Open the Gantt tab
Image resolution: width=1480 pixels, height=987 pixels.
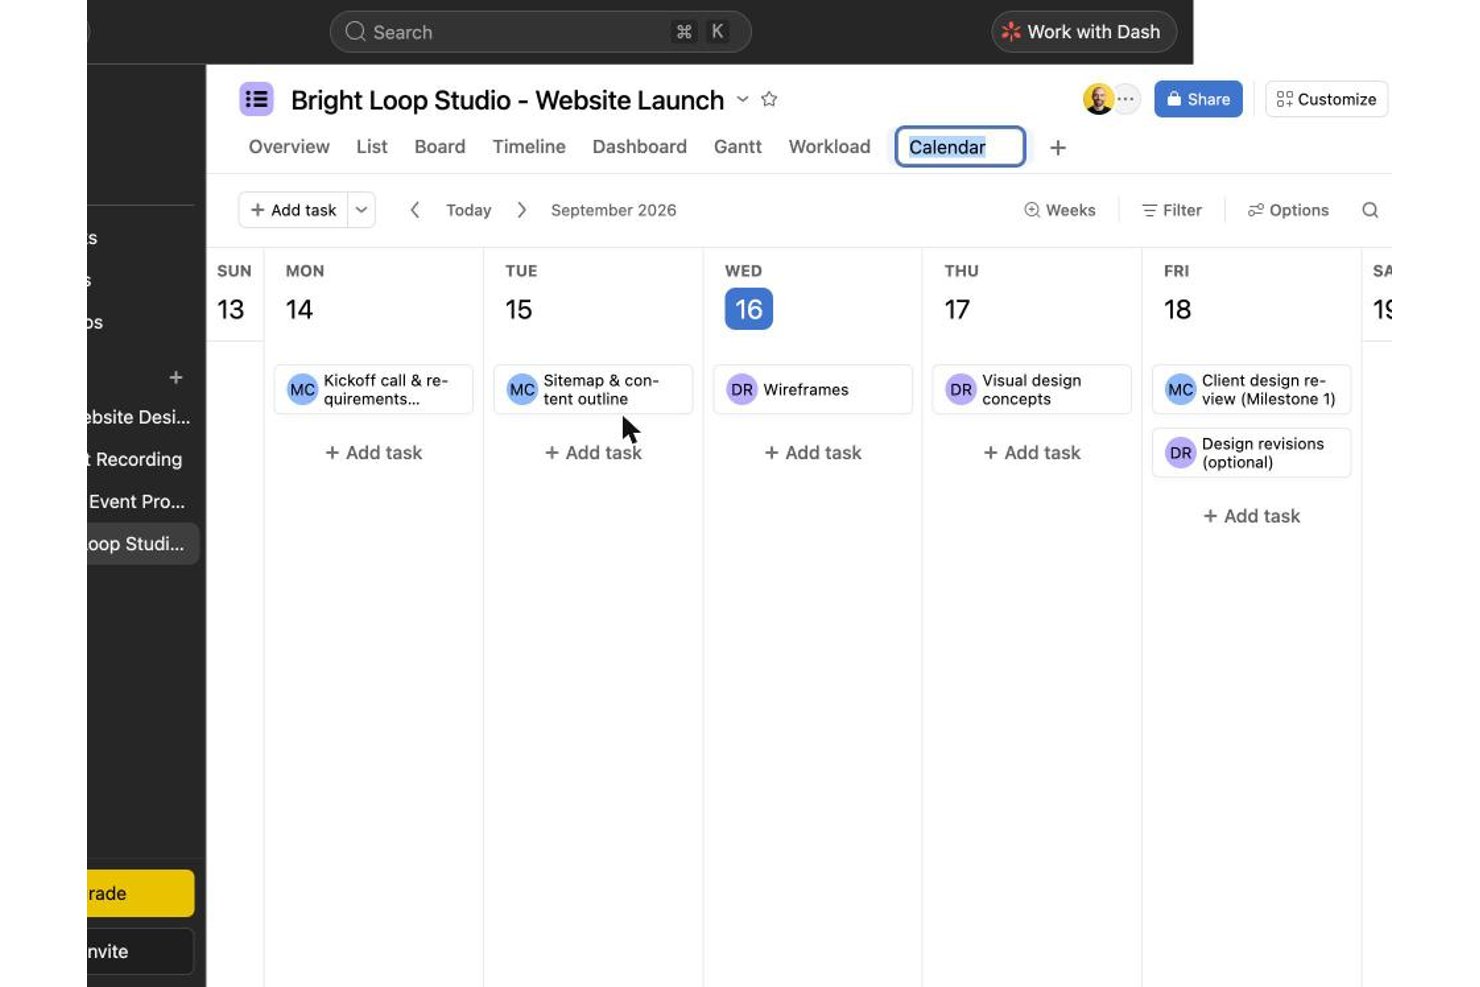738,147
